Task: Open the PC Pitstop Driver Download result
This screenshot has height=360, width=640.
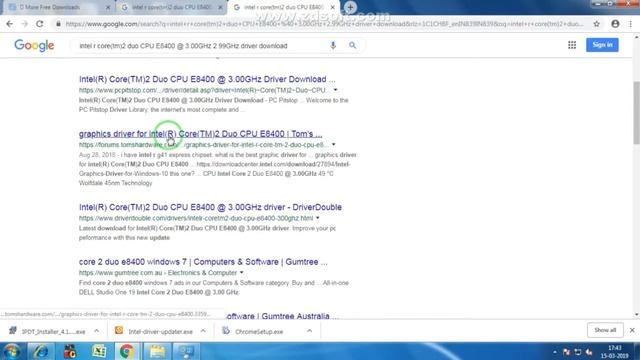Action: (207, 79)
